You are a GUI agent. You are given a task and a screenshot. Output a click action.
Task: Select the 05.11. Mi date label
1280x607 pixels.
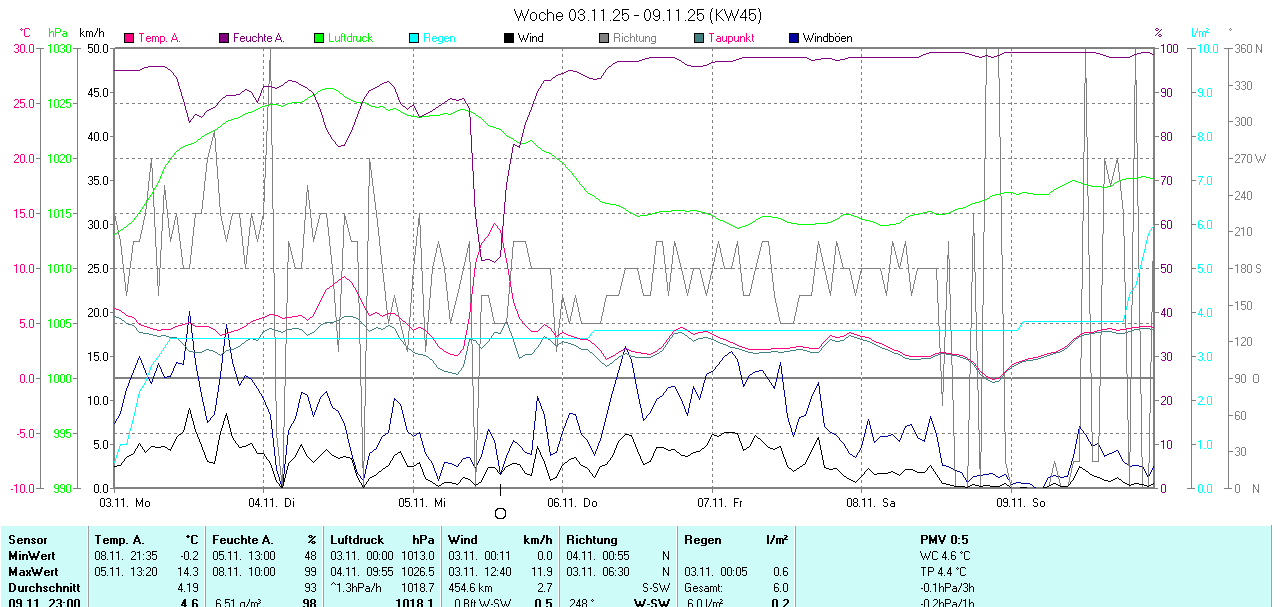(x=422, y=502)
